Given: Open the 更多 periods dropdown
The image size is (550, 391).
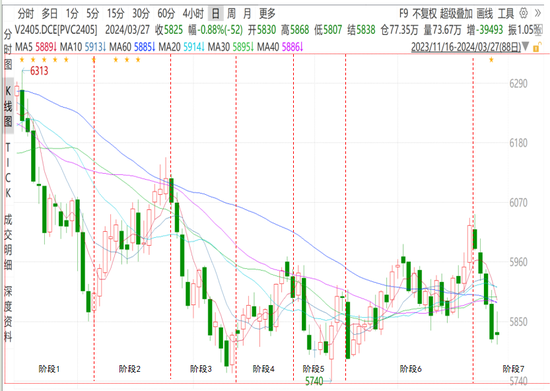Looking at the screenshot, I should tap(267, 14).
